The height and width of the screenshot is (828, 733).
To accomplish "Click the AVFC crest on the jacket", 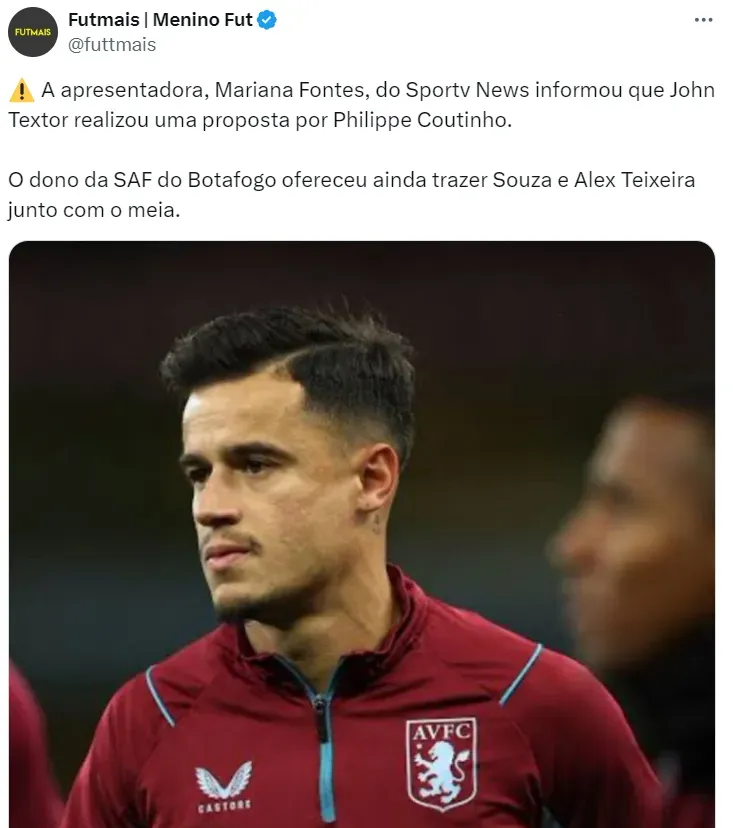I will tap(441, 763).
